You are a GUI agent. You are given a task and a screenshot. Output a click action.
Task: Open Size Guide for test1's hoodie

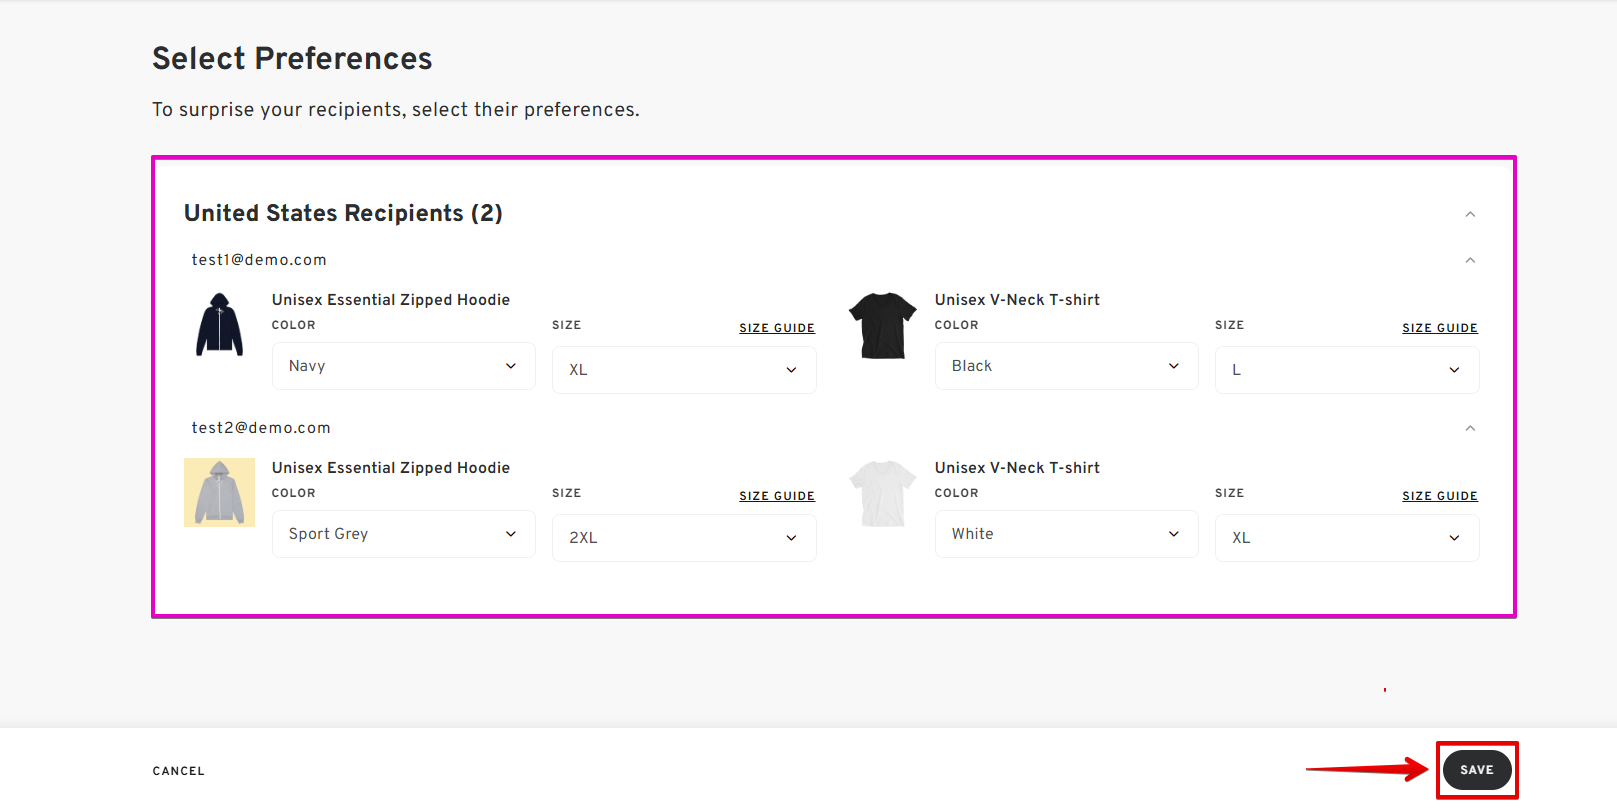[x=777, y=328]
